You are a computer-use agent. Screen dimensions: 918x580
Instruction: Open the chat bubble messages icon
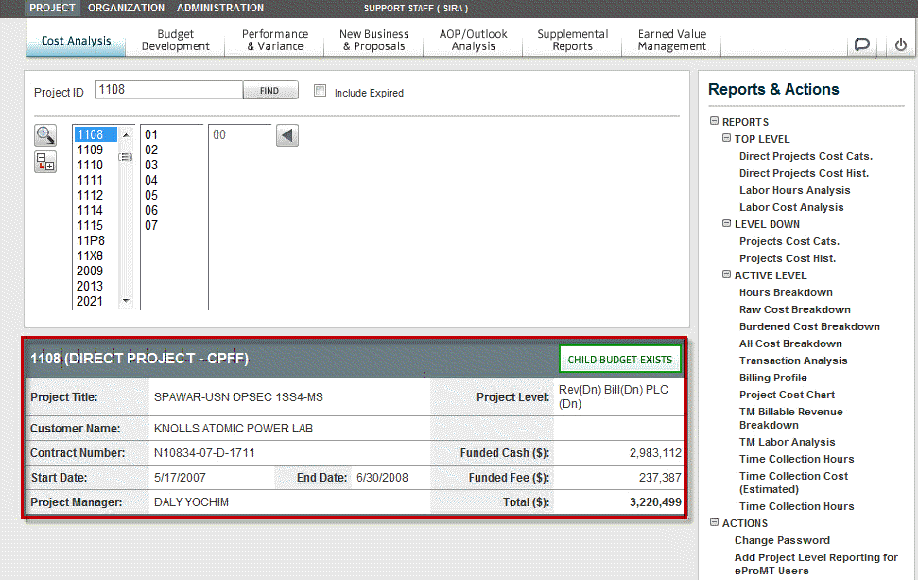[x=860, y=45]
